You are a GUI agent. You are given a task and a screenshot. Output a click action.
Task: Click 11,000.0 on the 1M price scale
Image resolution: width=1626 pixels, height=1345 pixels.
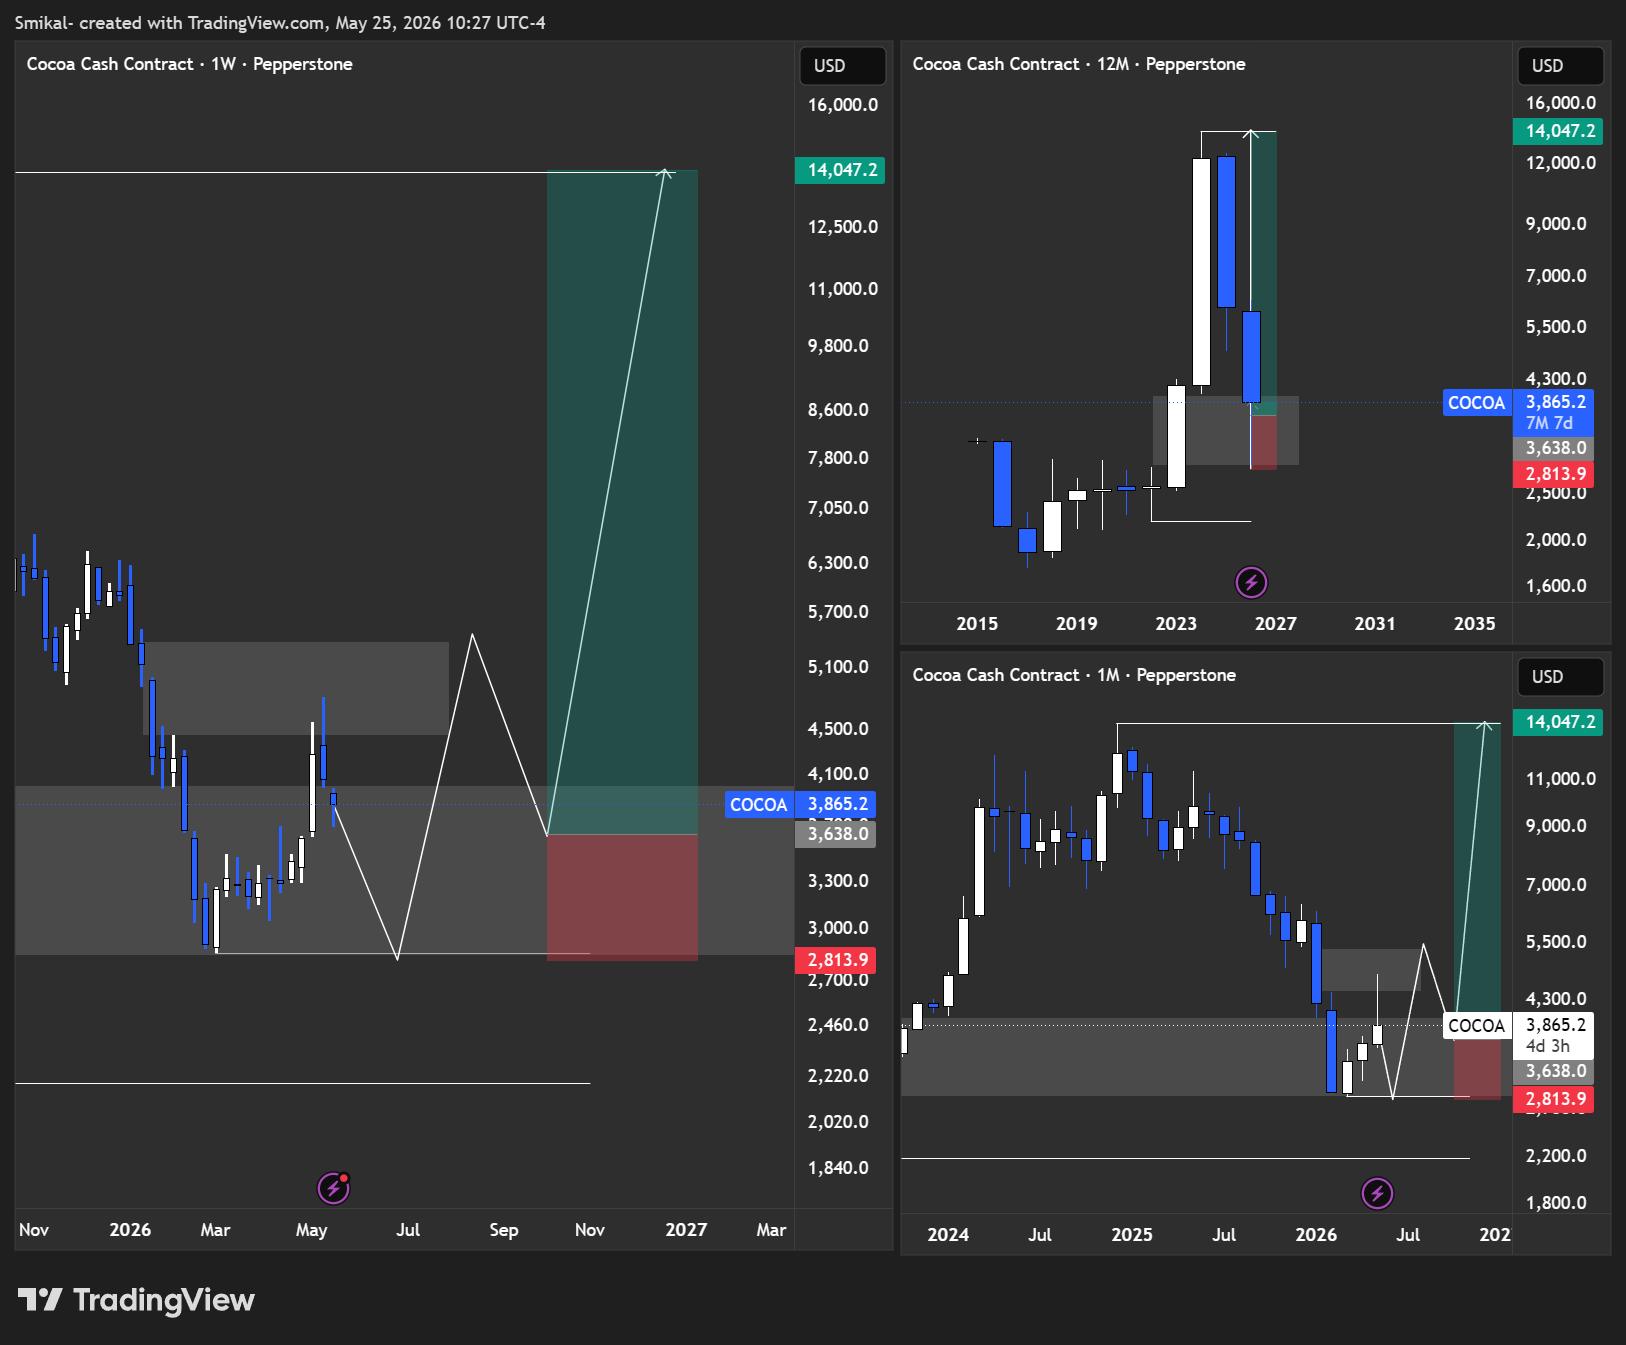click(1560, 779)
